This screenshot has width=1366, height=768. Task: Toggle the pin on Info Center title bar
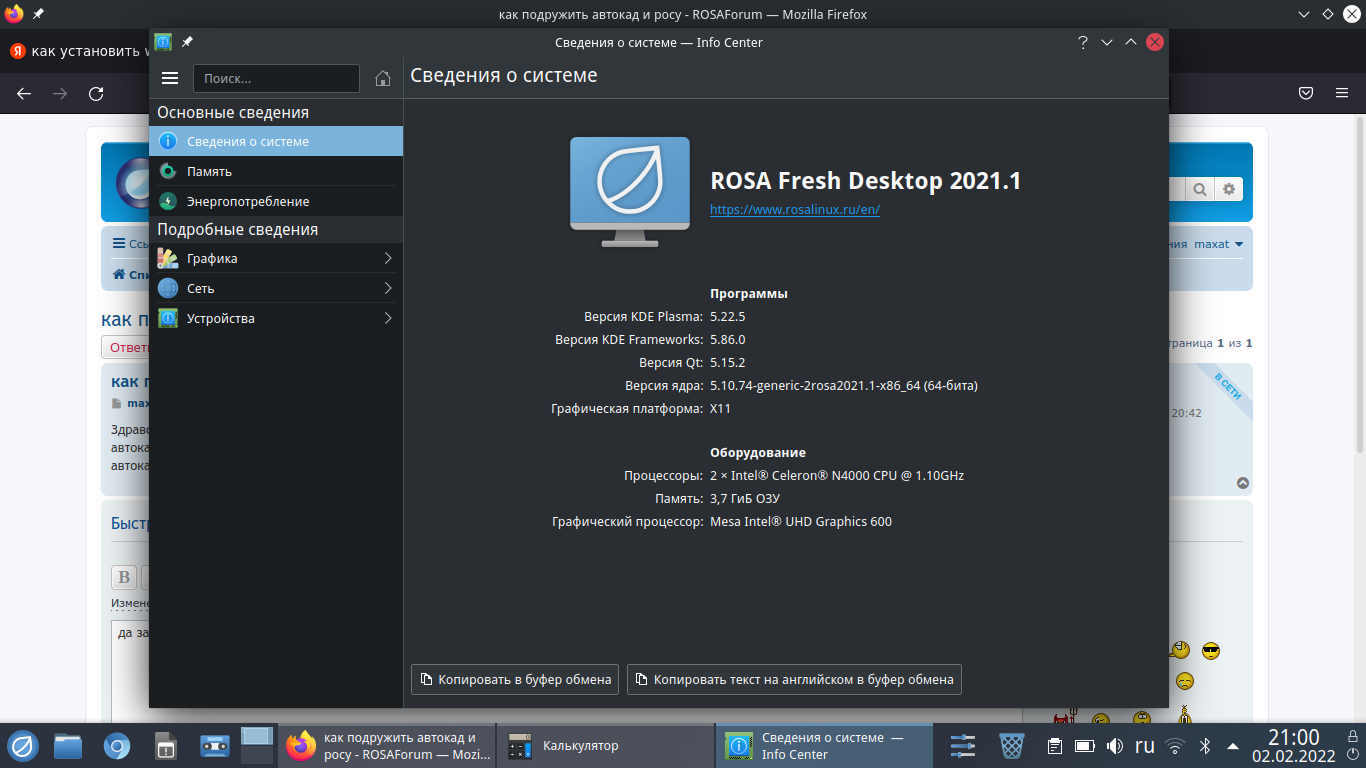click(187, 42)
